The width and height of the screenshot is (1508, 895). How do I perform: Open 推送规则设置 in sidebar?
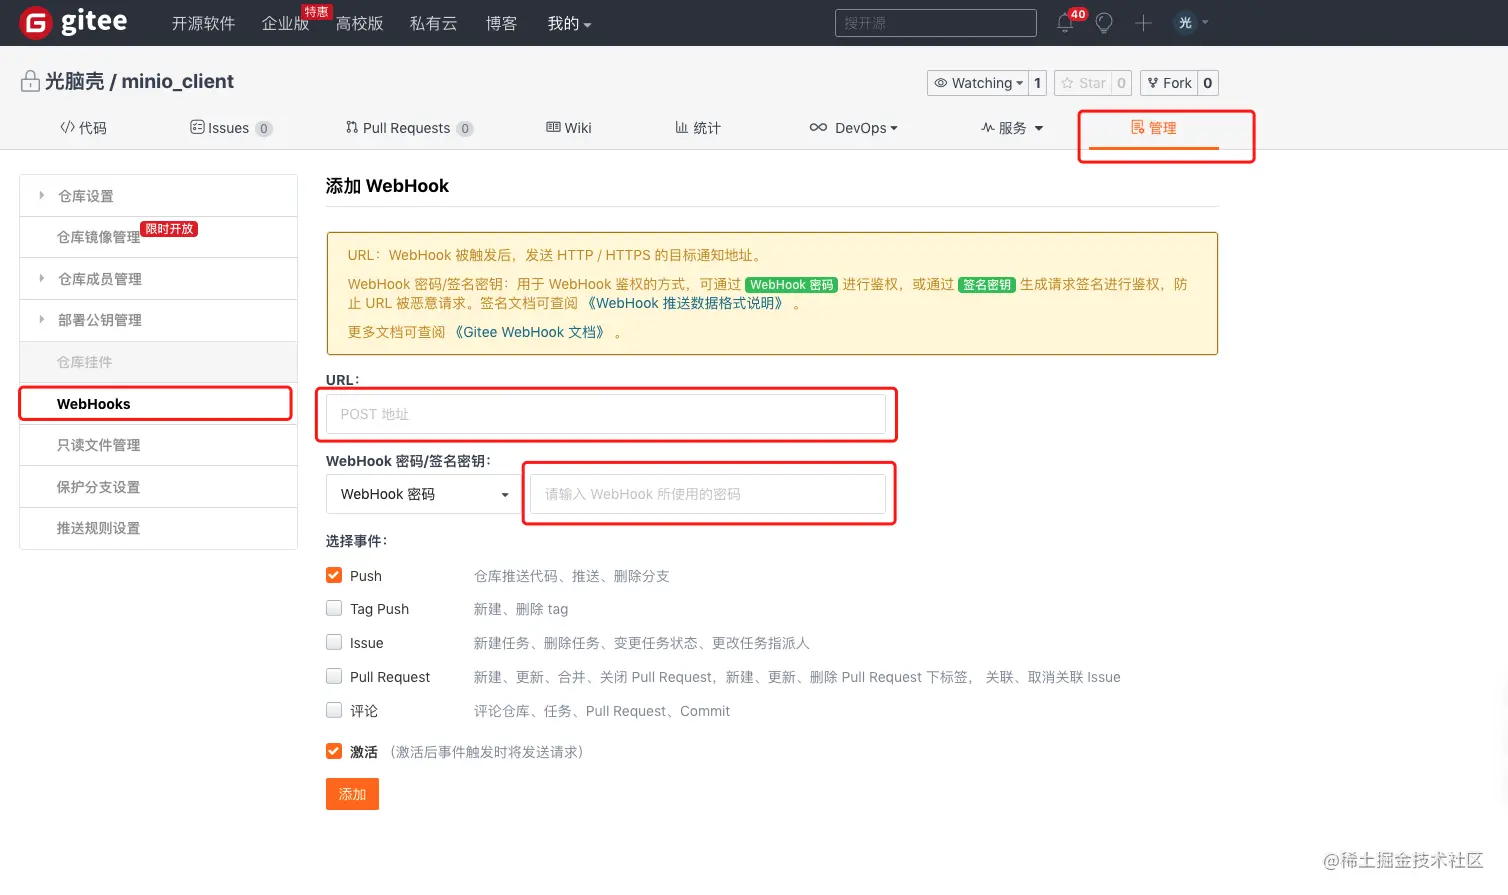coord(159,528)
